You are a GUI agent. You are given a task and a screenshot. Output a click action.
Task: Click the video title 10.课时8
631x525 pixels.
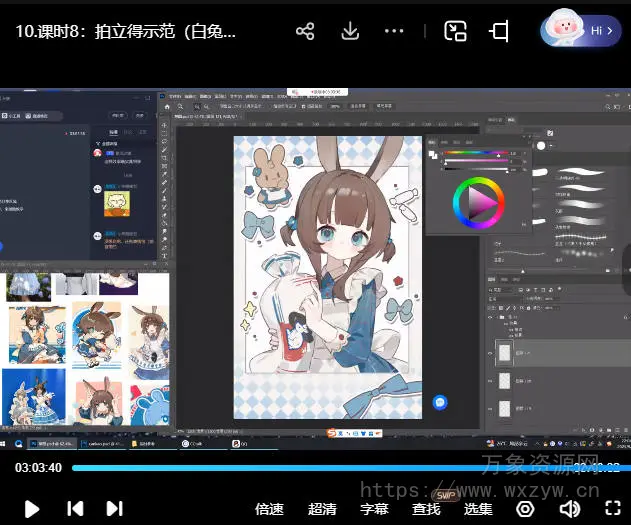point(125,31)
